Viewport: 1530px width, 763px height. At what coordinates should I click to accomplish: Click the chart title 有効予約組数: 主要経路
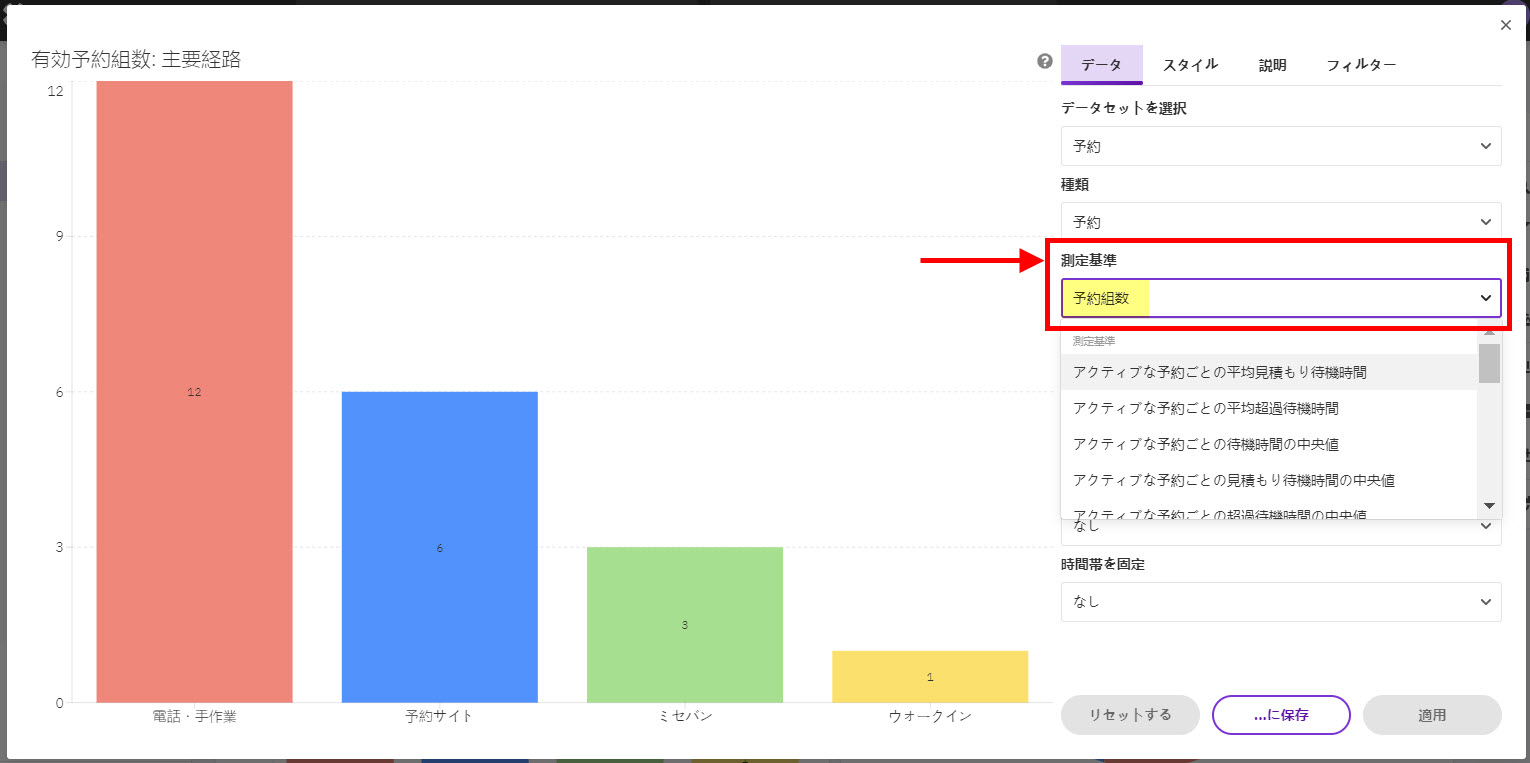click(136, 59)
